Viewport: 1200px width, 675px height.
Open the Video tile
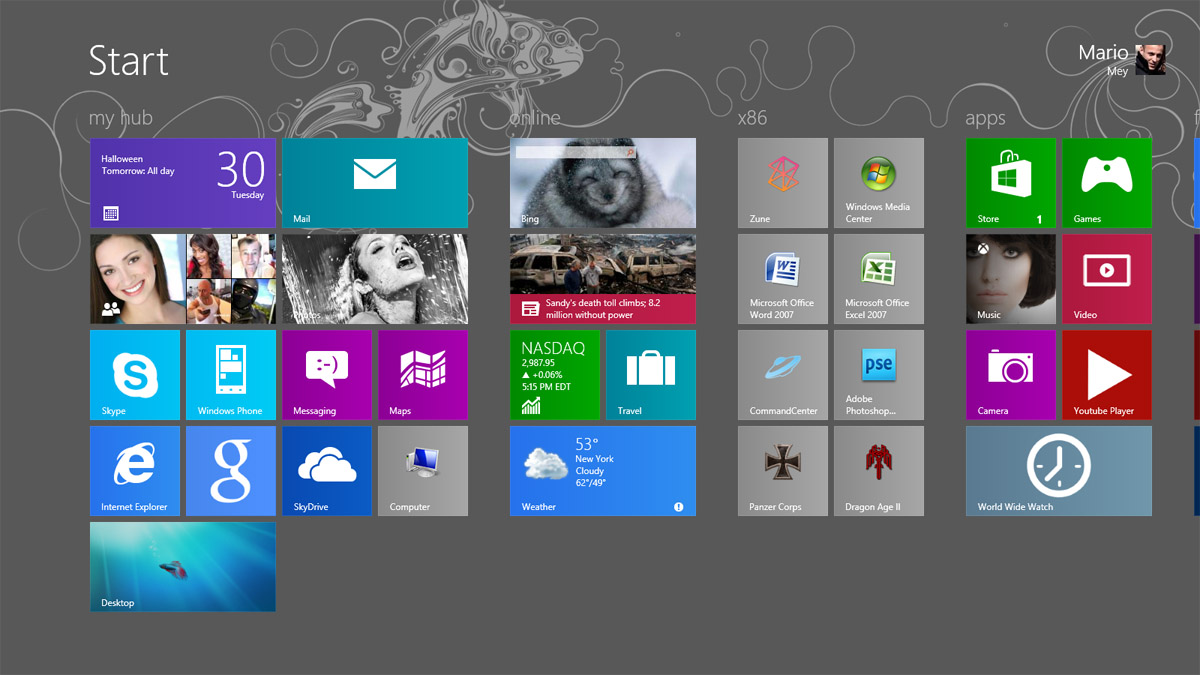[x=1107, y=279]
